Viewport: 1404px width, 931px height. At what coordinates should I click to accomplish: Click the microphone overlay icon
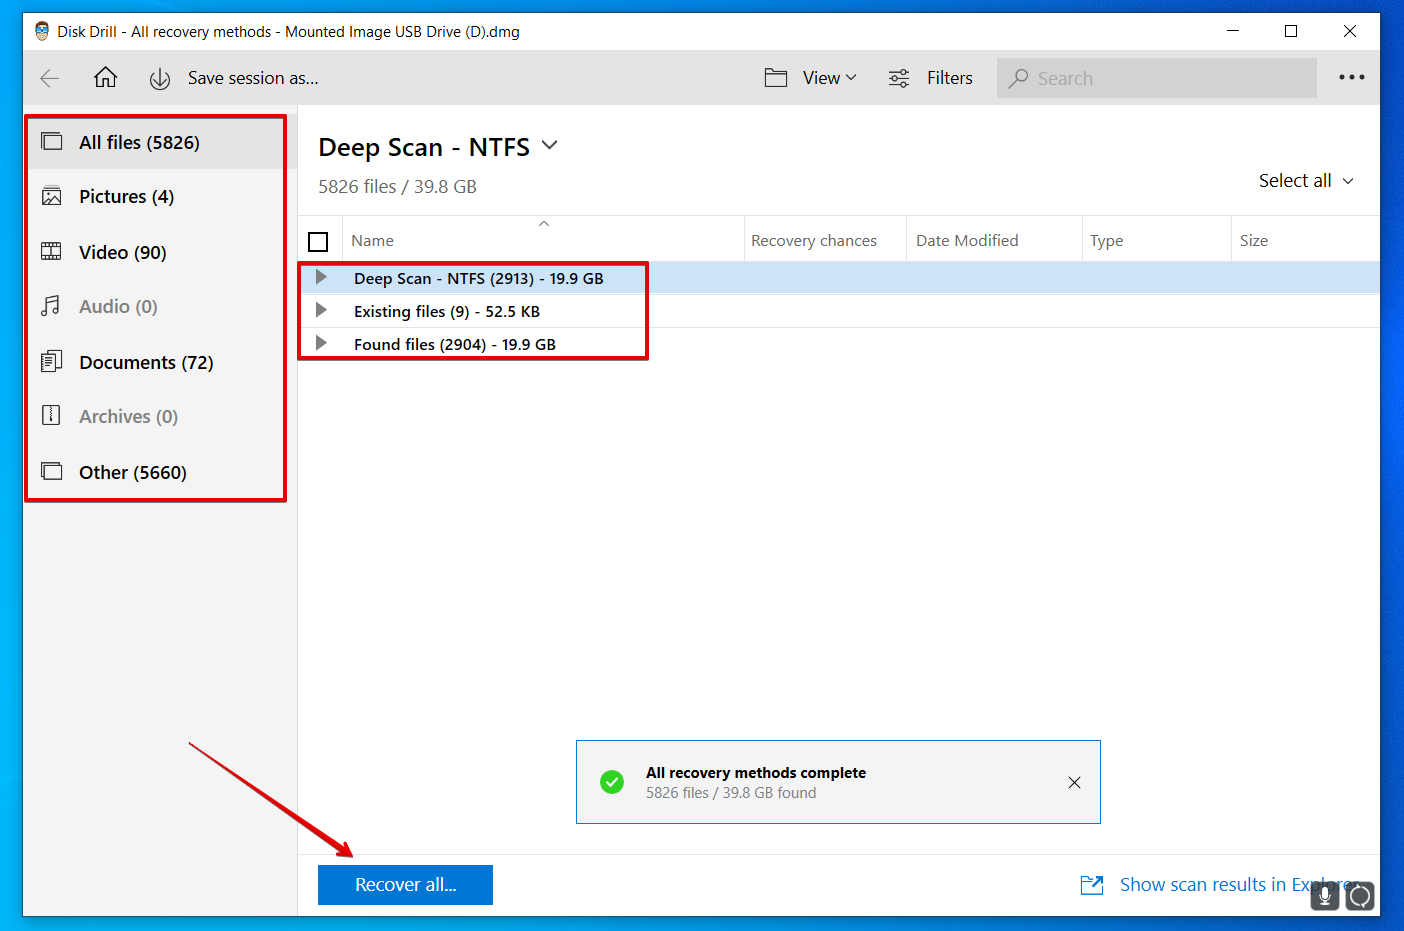pos(1325,896)
